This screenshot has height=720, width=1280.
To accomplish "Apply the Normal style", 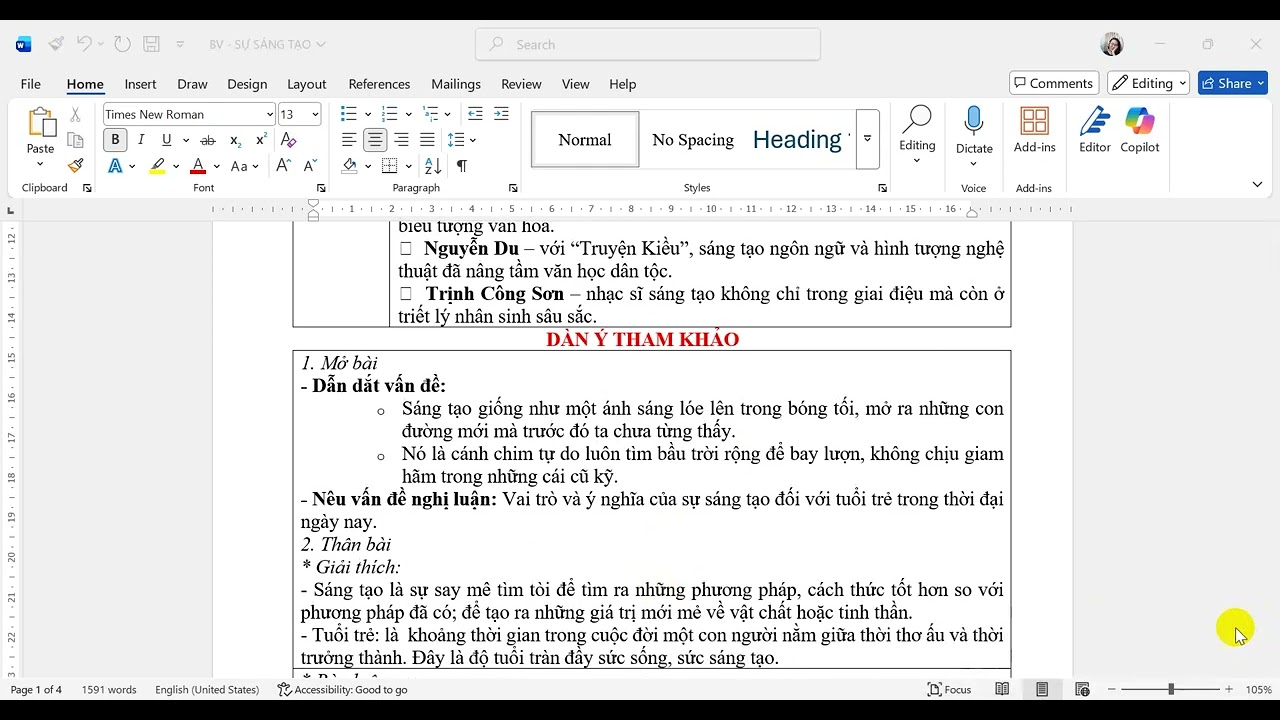I will point(585,140).
